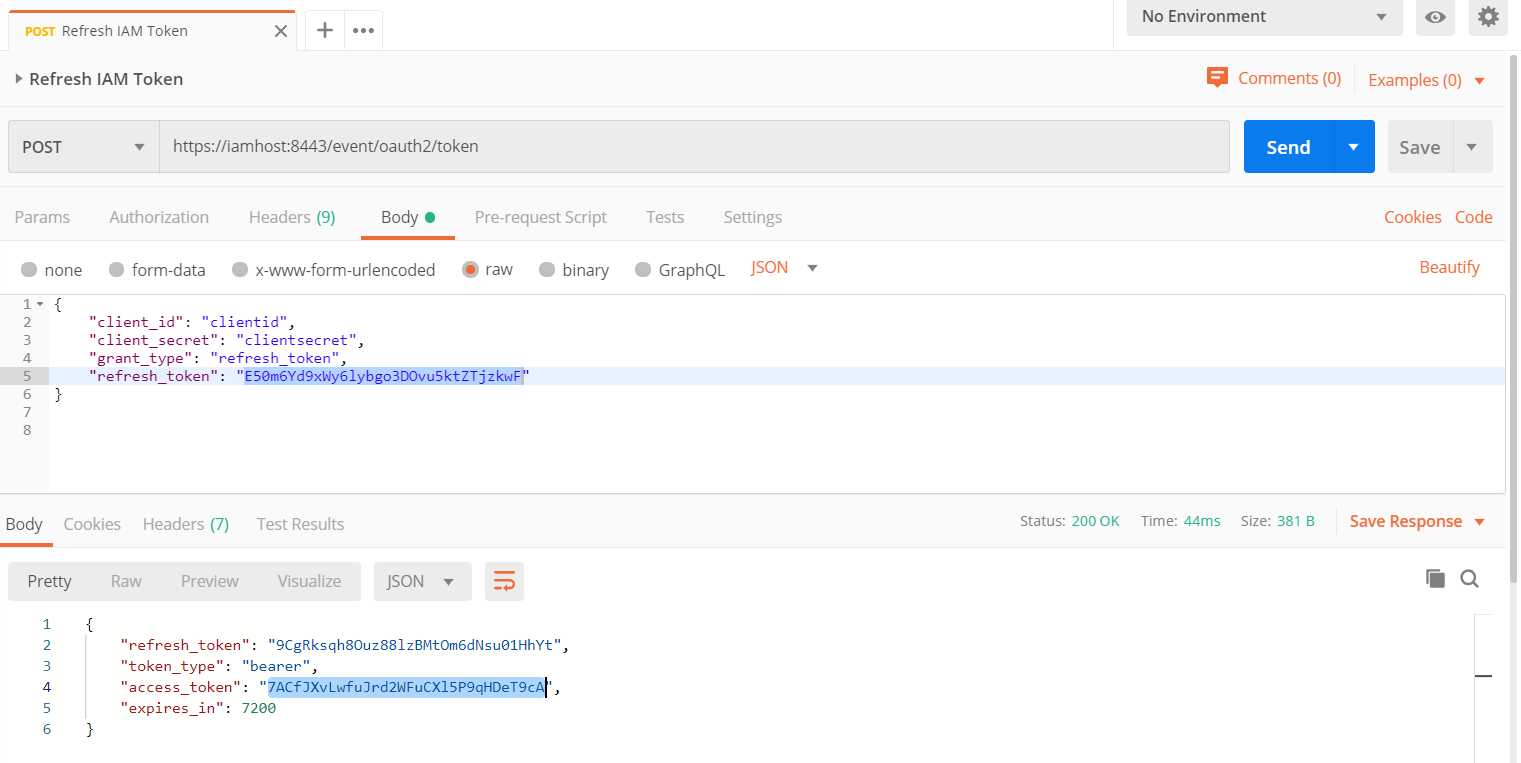Screen dimensions: 1521x763
Task: Open the POST method dropdown
Action: (84, 147)
